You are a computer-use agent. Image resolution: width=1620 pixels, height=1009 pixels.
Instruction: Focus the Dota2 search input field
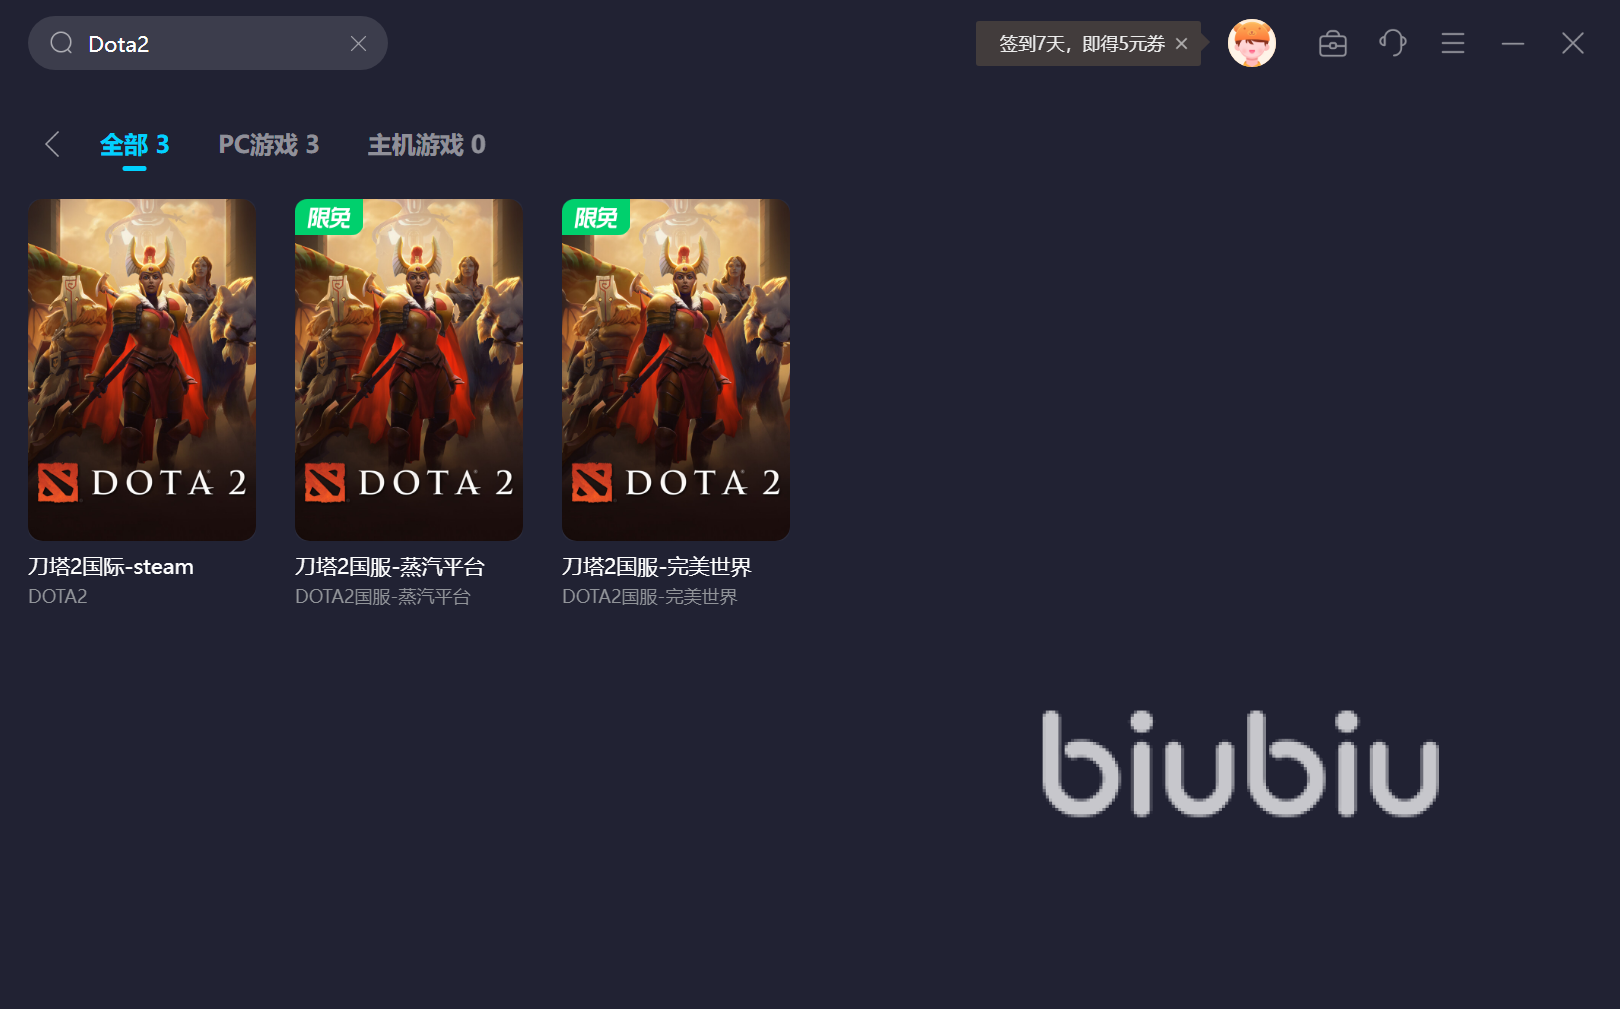208,43
